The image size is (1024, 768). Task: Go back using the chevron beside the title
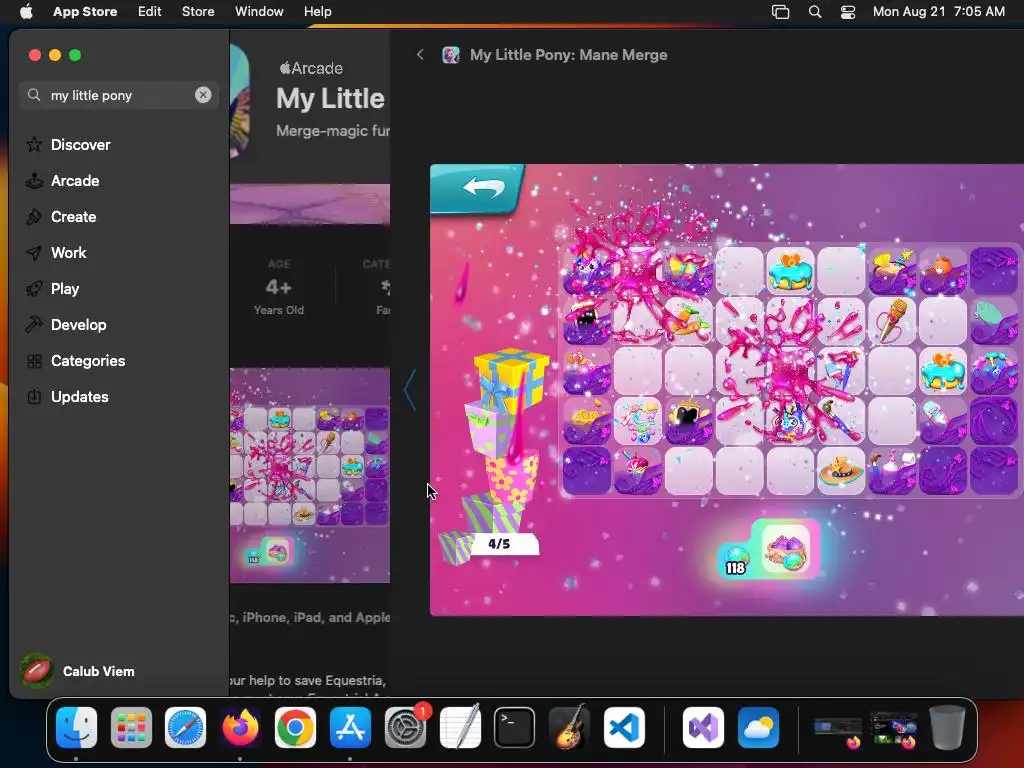coord(420,55)
